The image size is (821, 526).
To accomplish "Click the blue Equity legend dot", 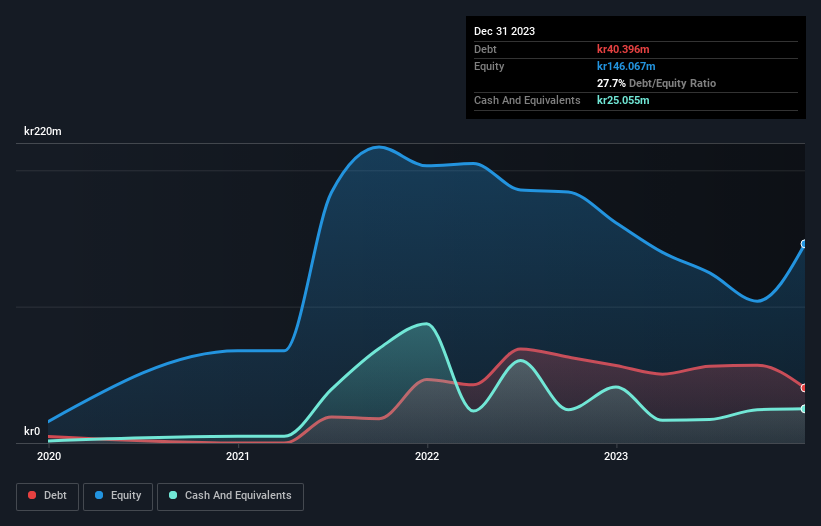I will (99, 495).
